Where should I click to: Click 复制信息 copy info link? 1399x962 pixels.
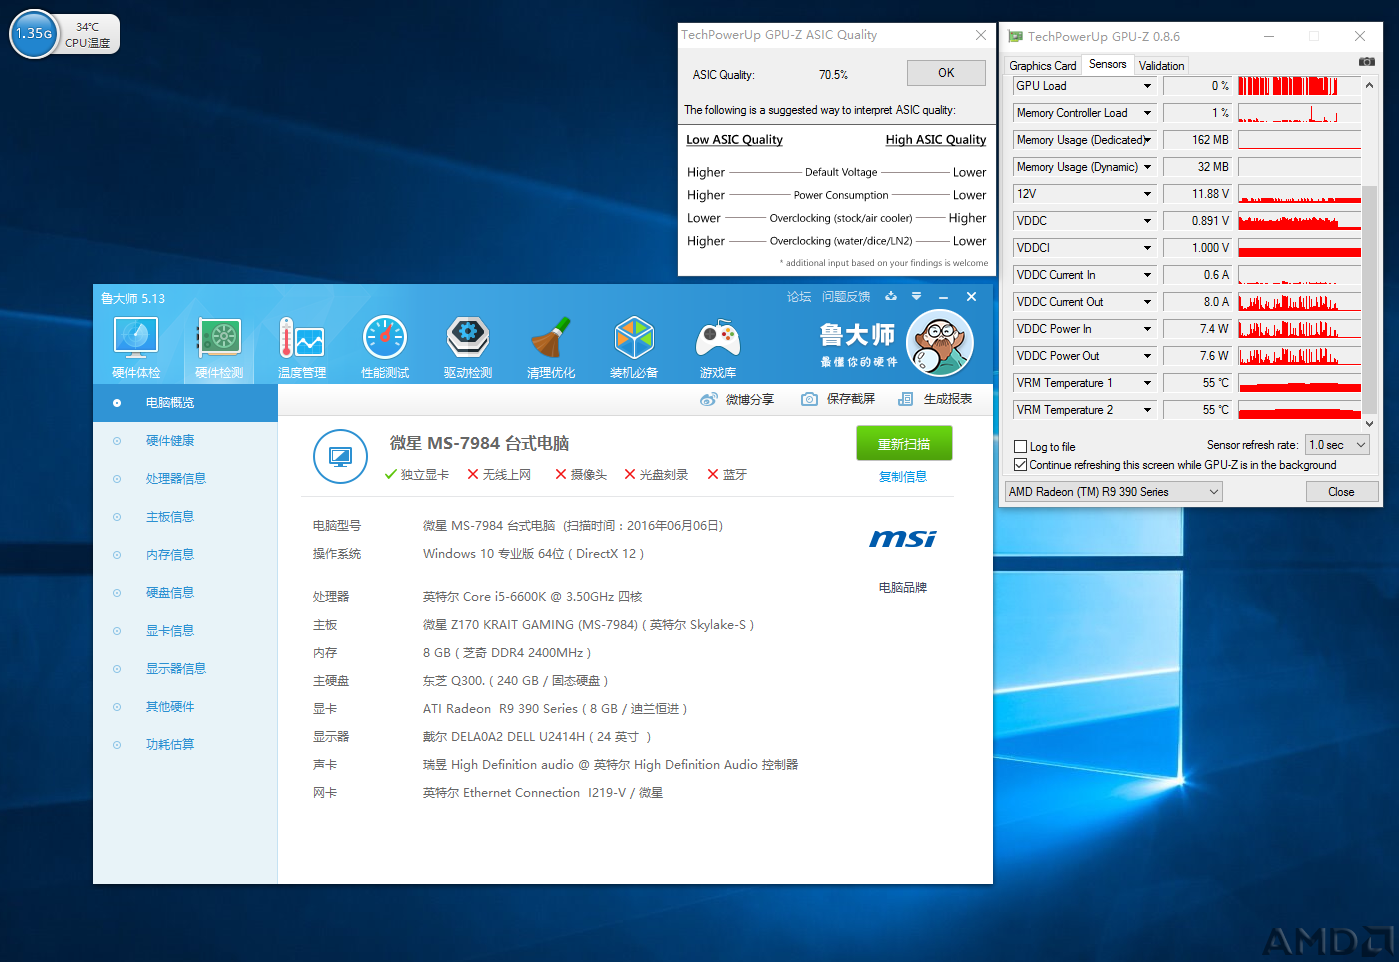point(903,477)
